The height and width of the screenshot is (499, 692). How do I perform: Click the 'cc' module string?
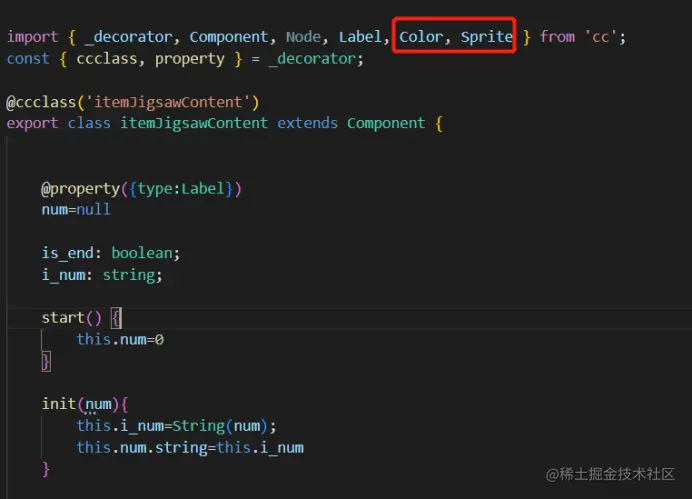605,37
